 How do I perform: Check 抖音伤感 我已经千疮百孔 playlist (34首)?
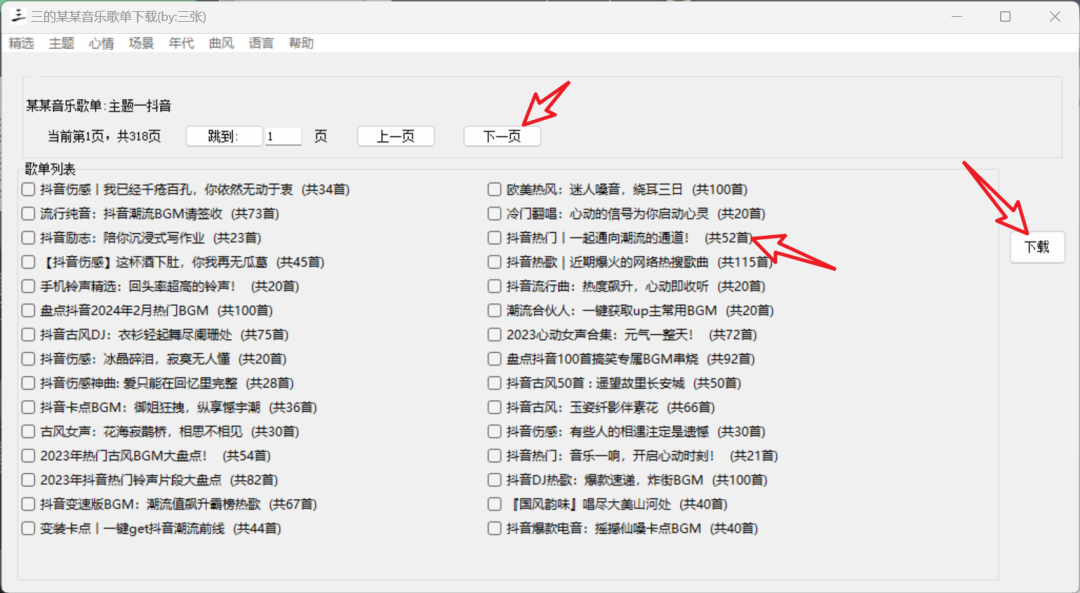click(28, 189)
